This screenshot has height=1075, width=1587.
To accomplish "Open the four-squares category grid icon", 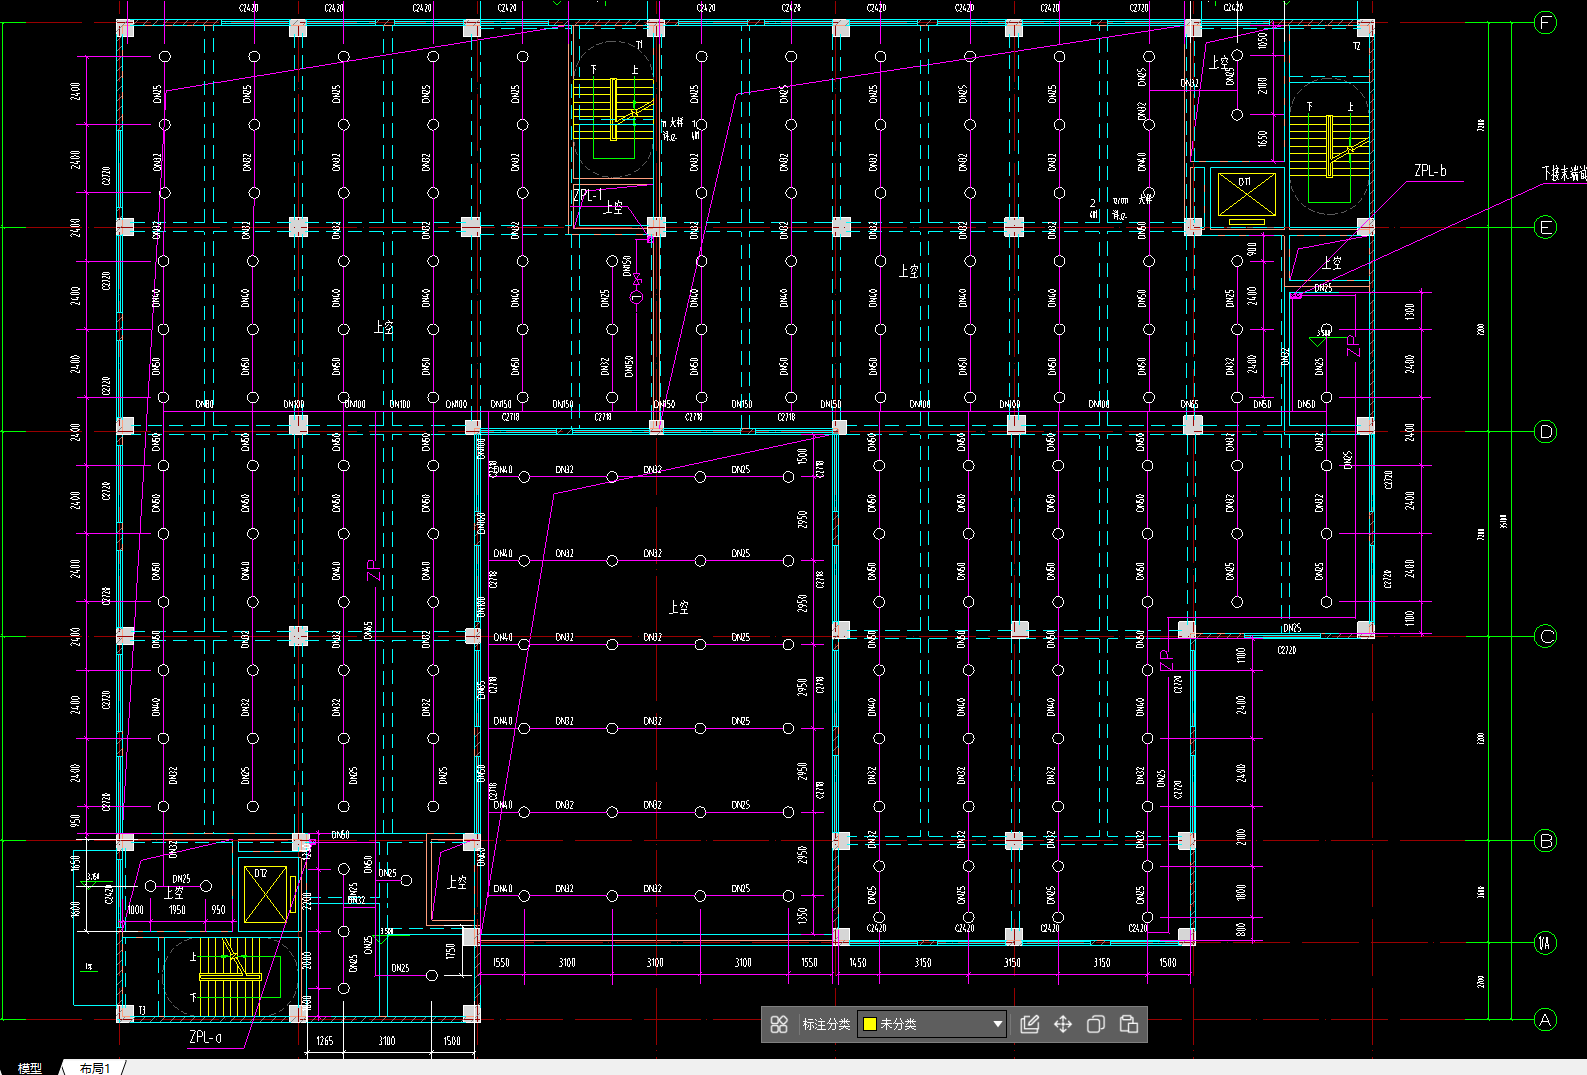I will tap(779, 1024).
